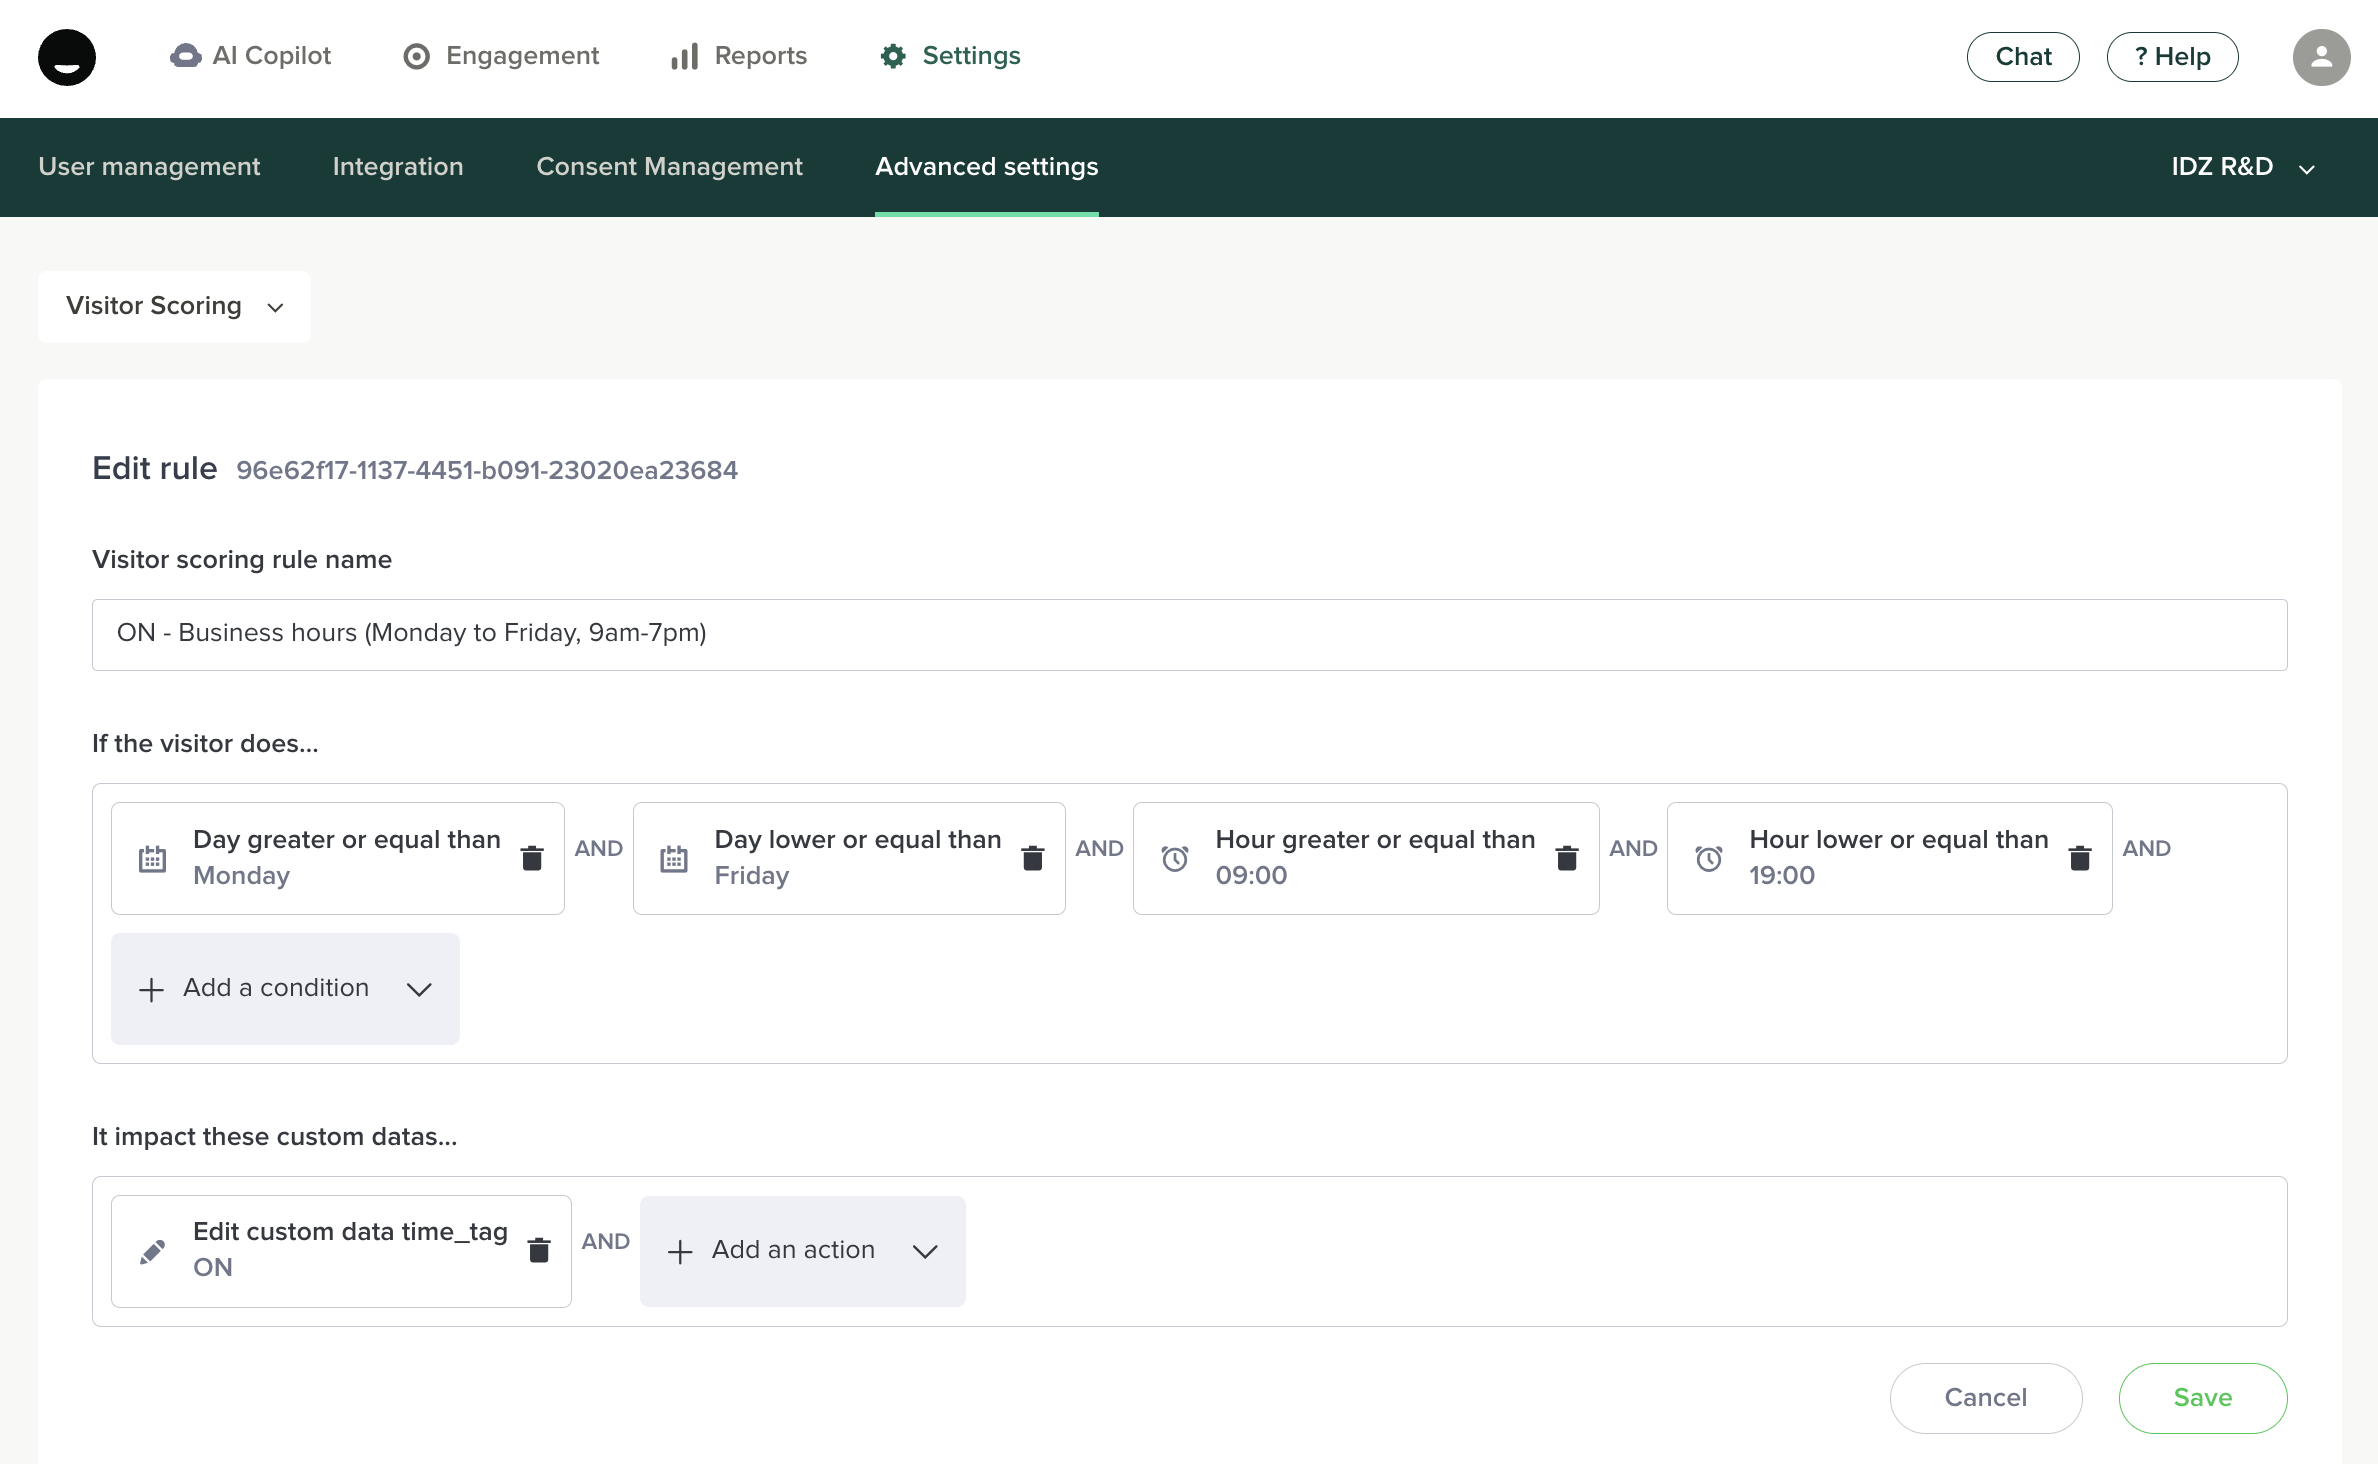Click the user profile avatar icon
Screen dimensions: 2378x1464
pos(2321,57)
